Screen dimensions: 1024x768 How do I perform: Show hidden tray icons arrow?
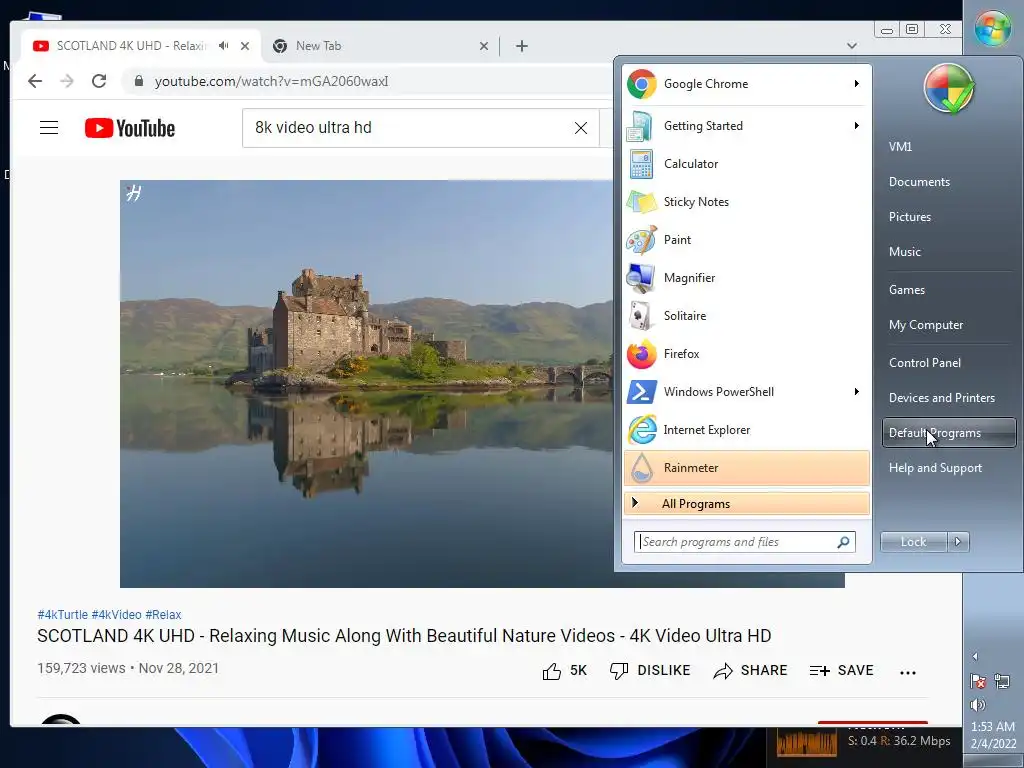point(975,656)
